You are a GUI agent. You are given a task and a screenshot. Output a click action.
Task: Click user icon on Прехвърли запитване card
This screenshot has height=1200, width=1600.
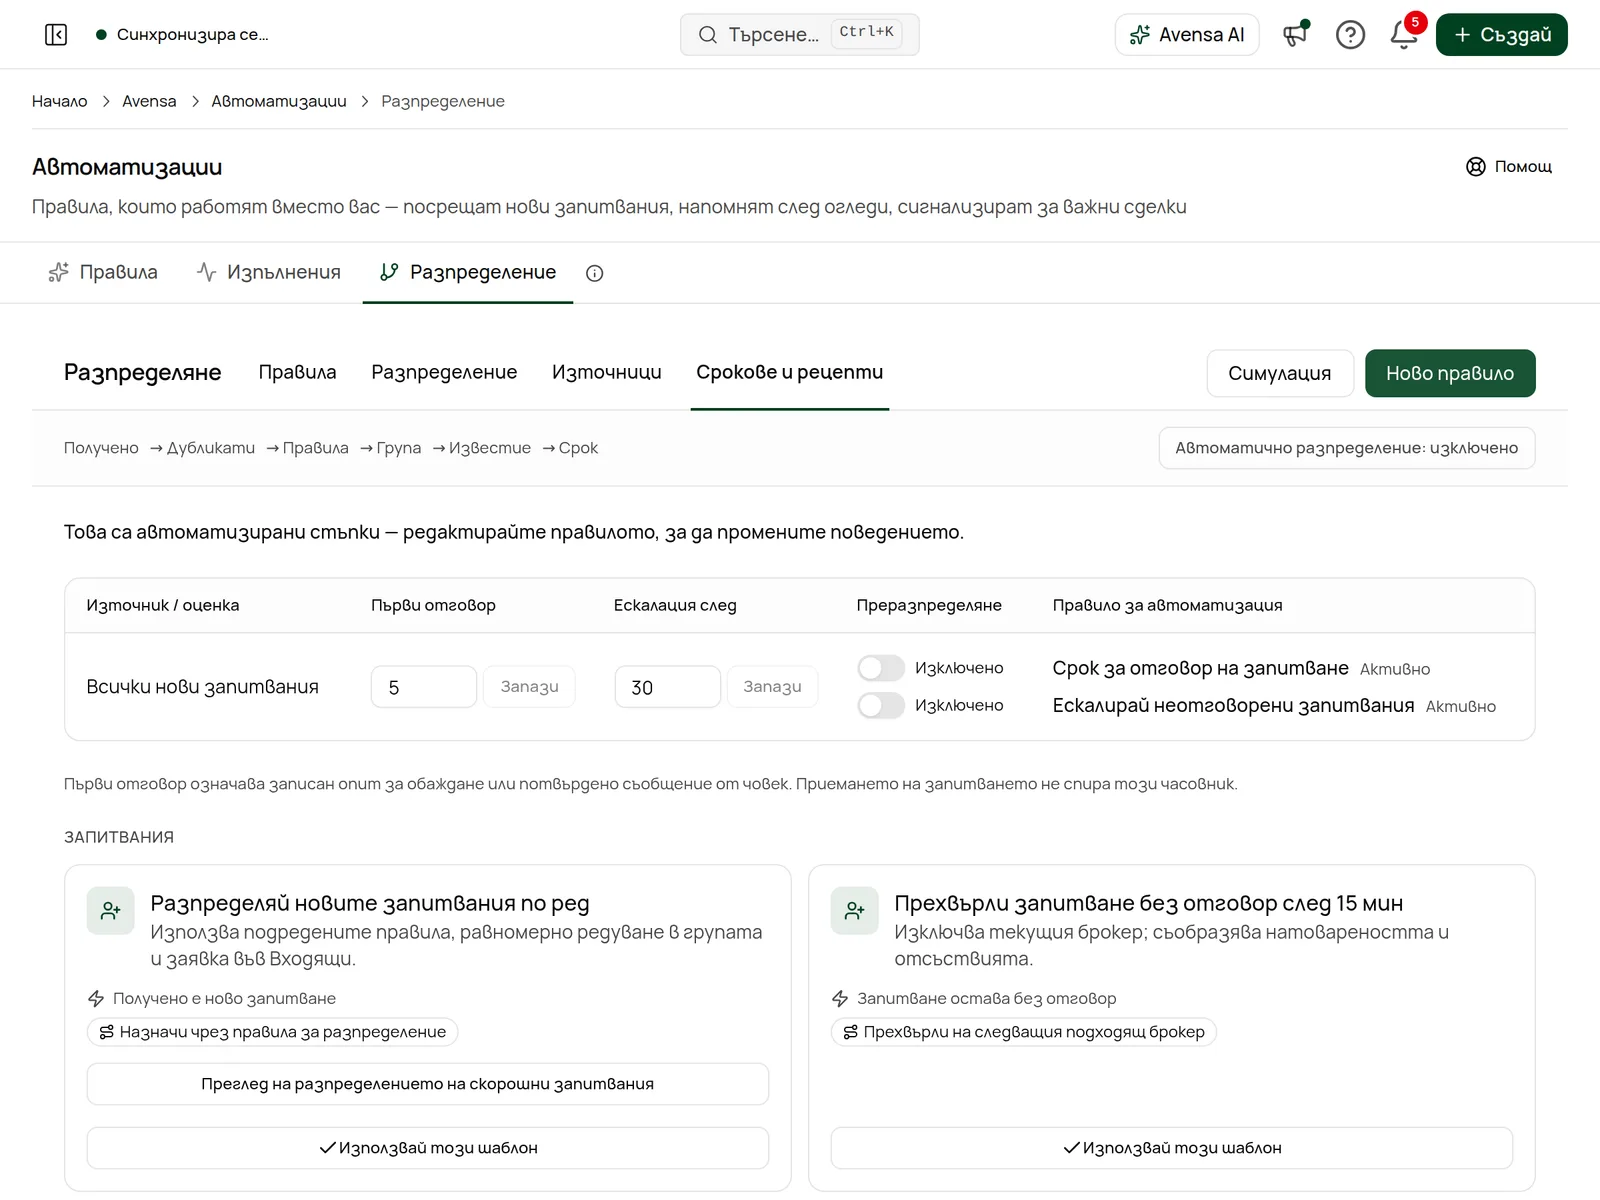[855, 910]
